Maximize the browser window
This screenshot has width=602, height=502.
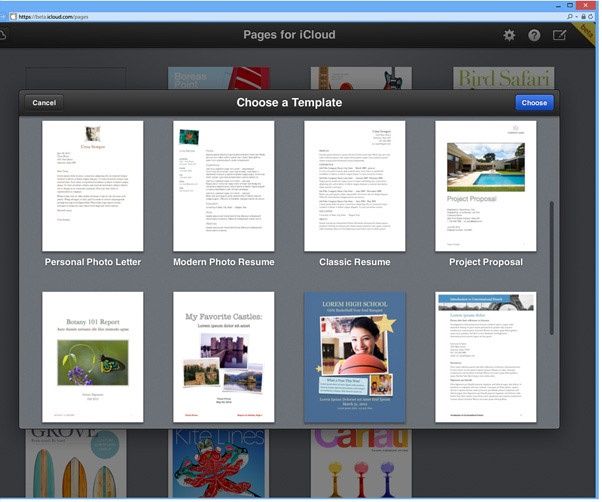570,5
